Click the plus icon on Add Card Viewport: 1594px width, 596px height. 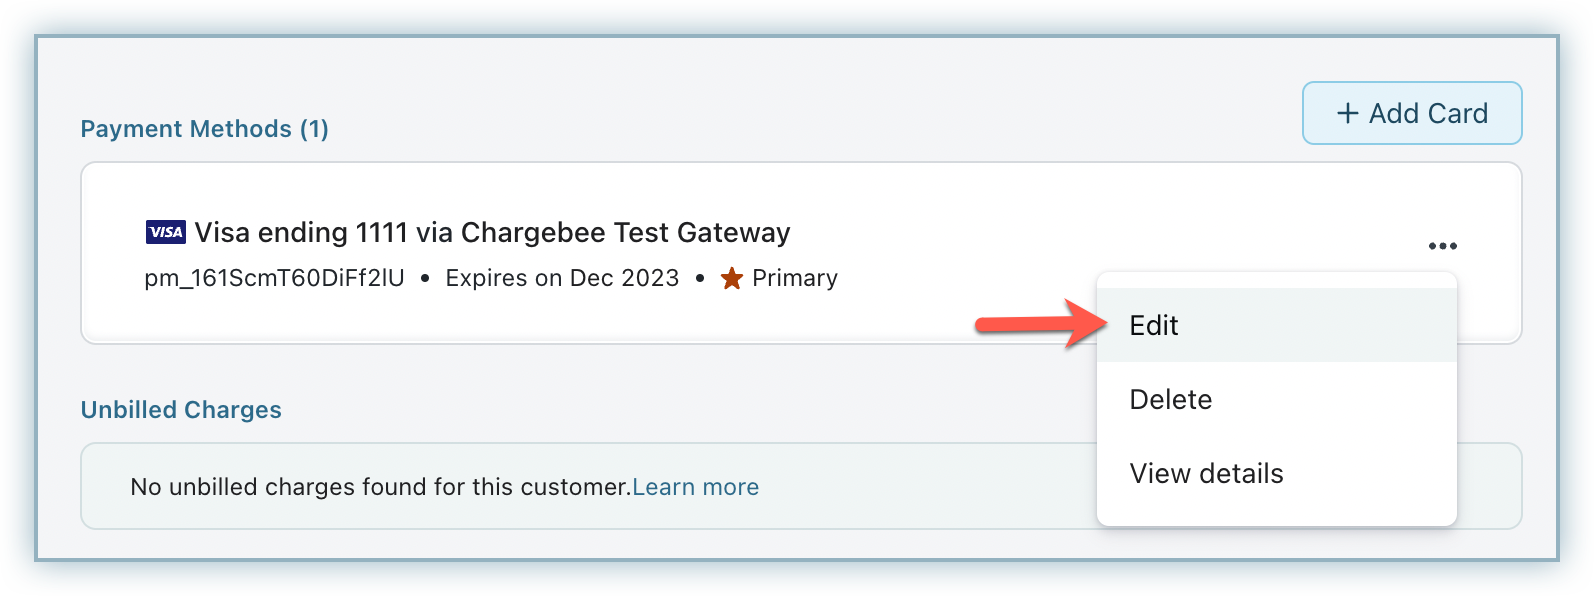tap(1348, 114)
